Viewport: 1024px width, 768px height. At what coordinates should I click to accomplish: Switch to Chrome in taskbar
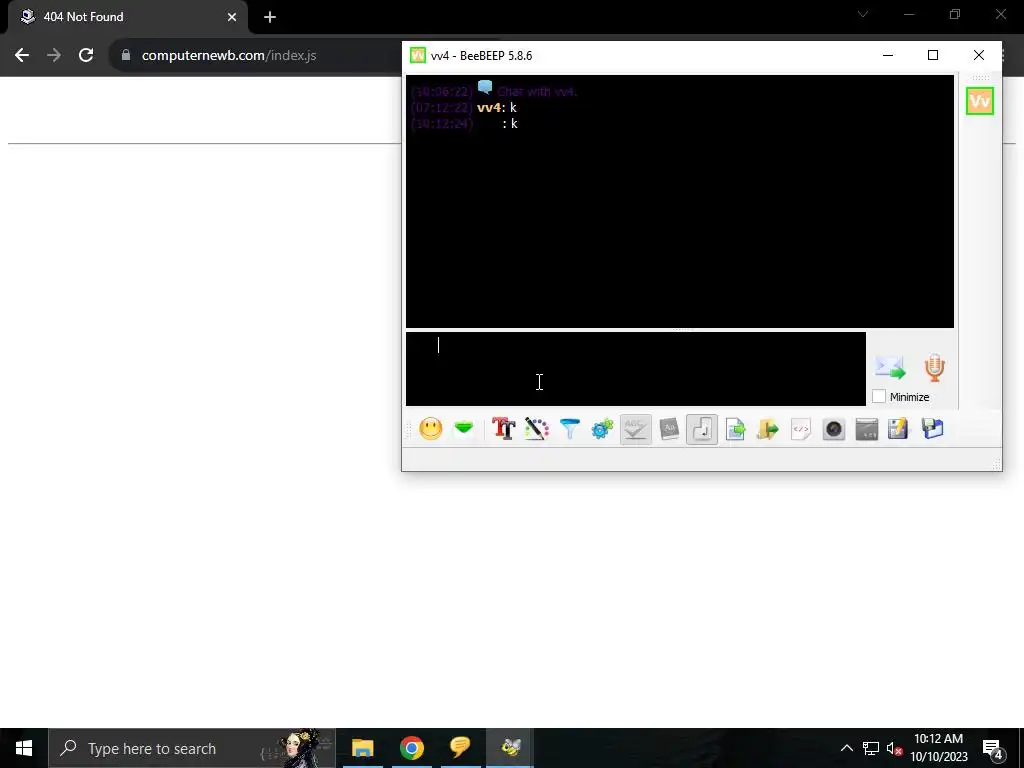[411, 748]
